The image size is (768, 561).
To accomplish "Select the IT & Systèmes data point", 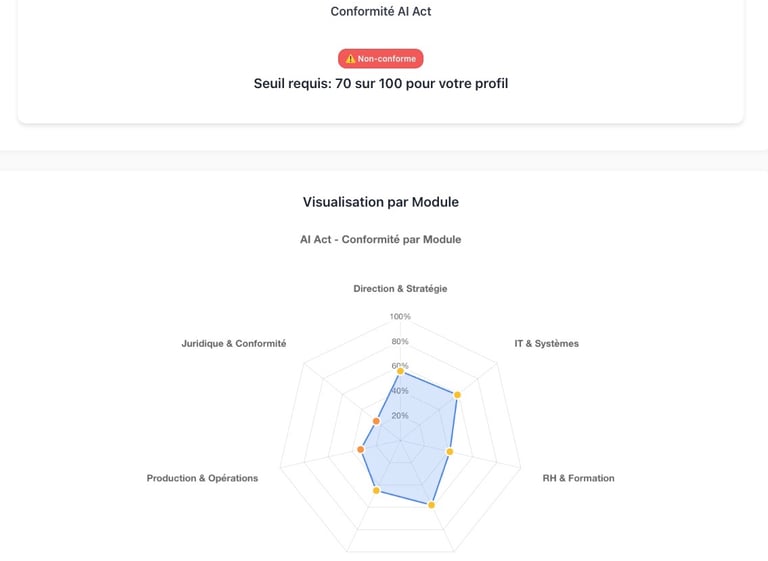I will 457,395.
